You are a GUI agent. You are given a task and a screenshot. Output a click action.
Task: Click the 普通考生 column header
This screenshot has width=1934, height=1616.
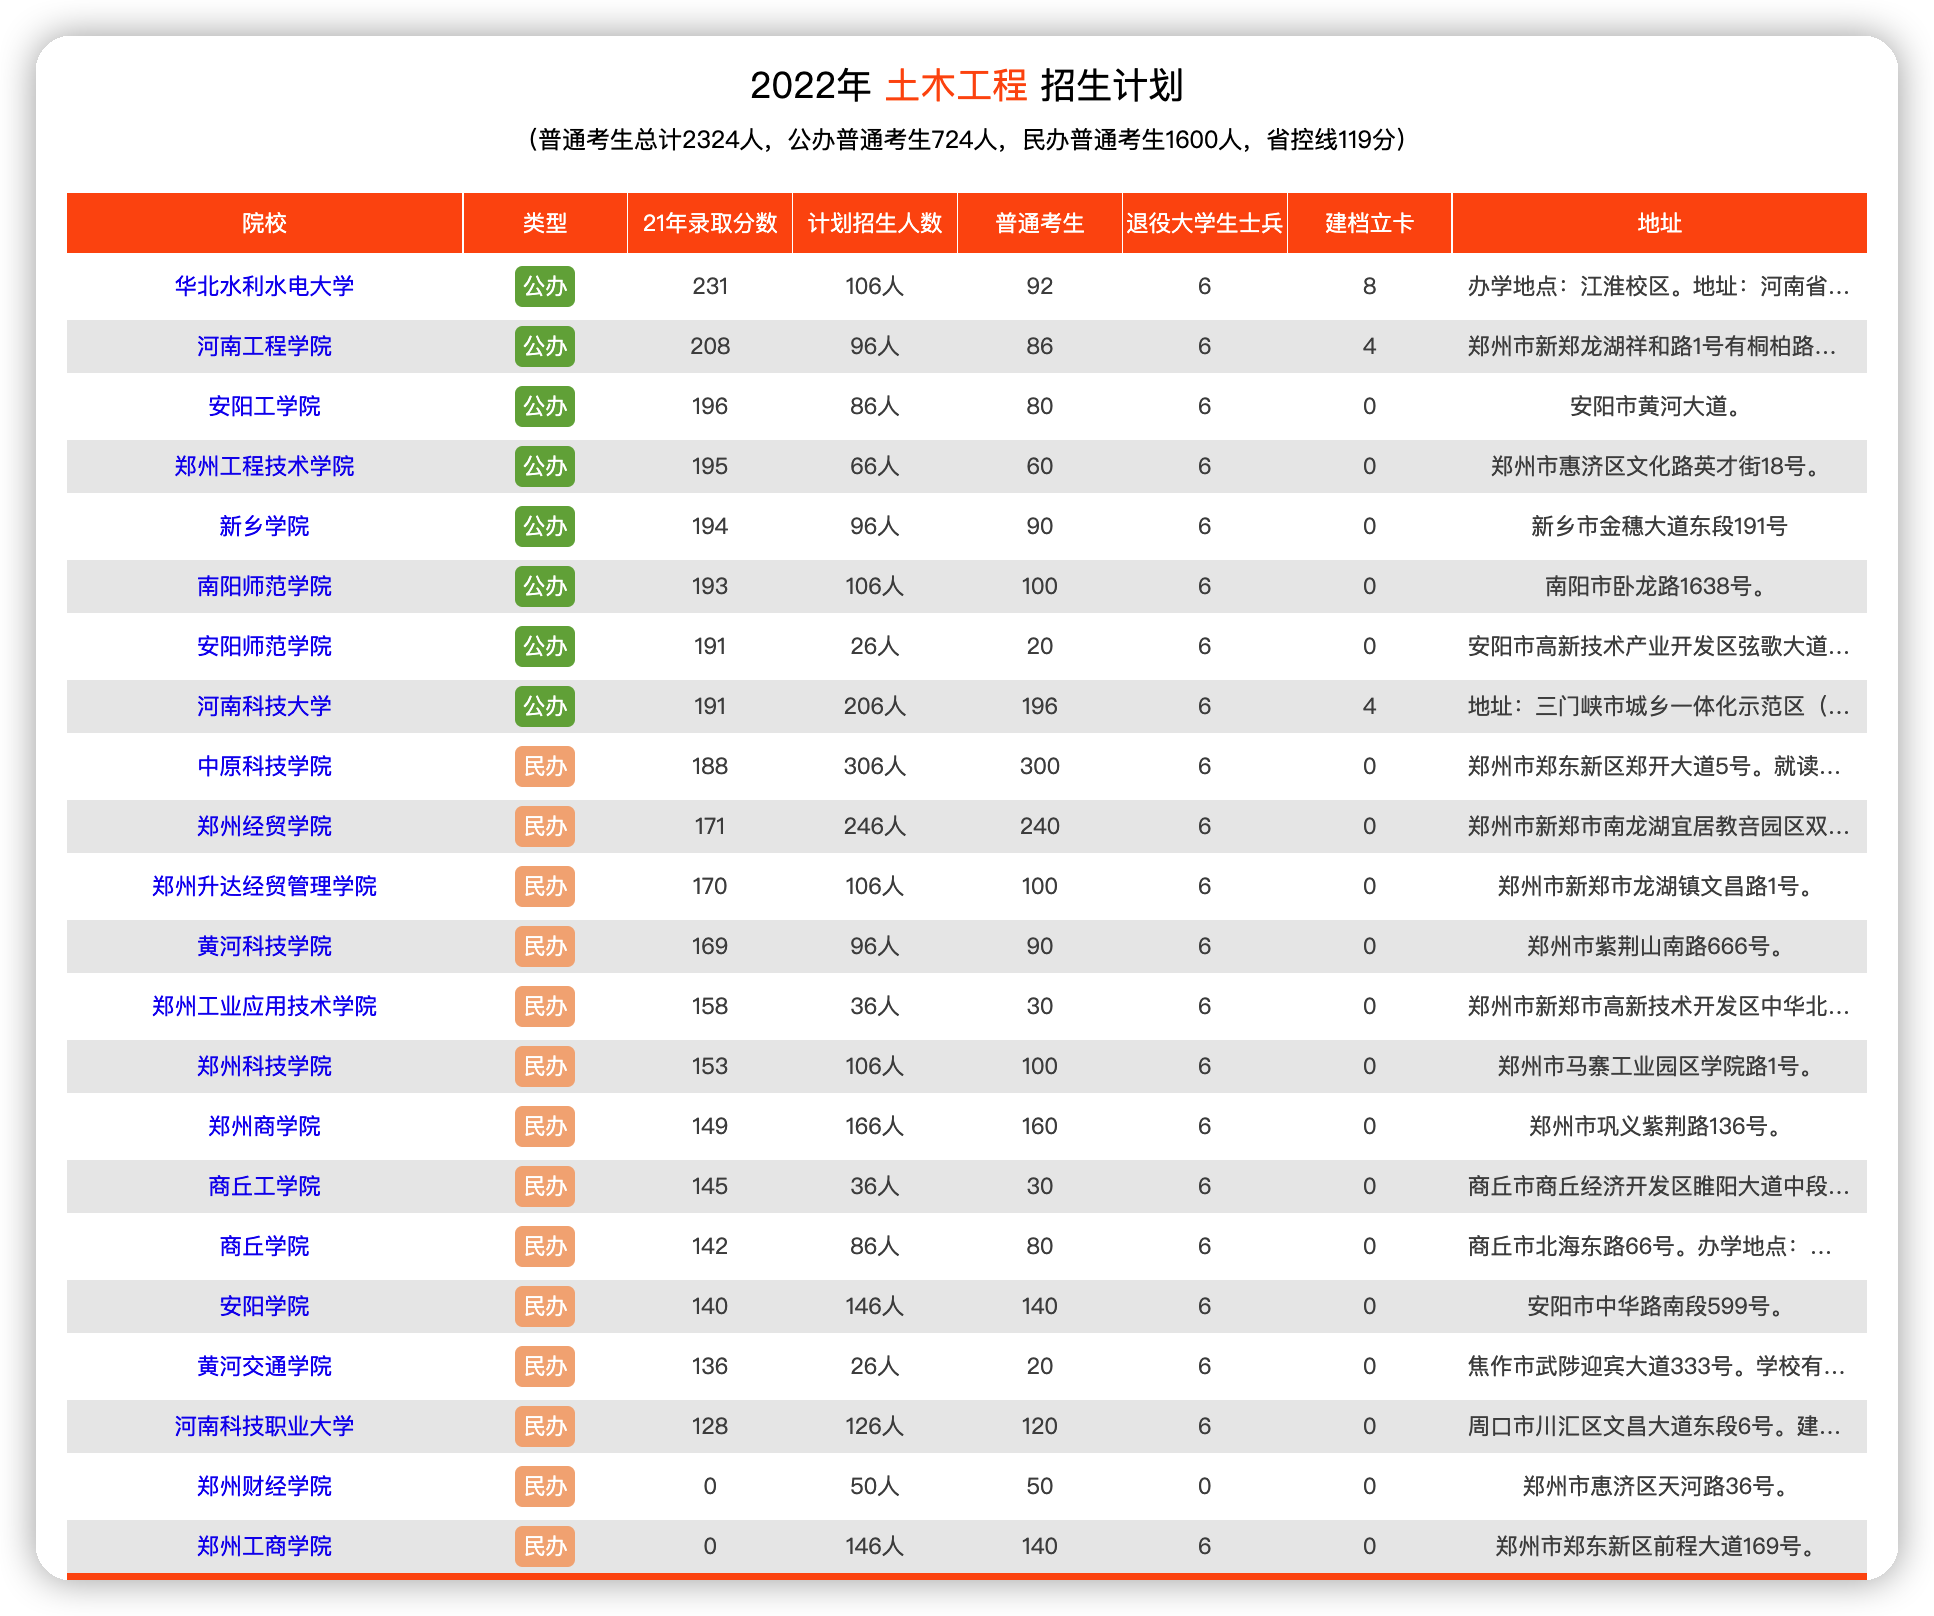[1040, 223]
